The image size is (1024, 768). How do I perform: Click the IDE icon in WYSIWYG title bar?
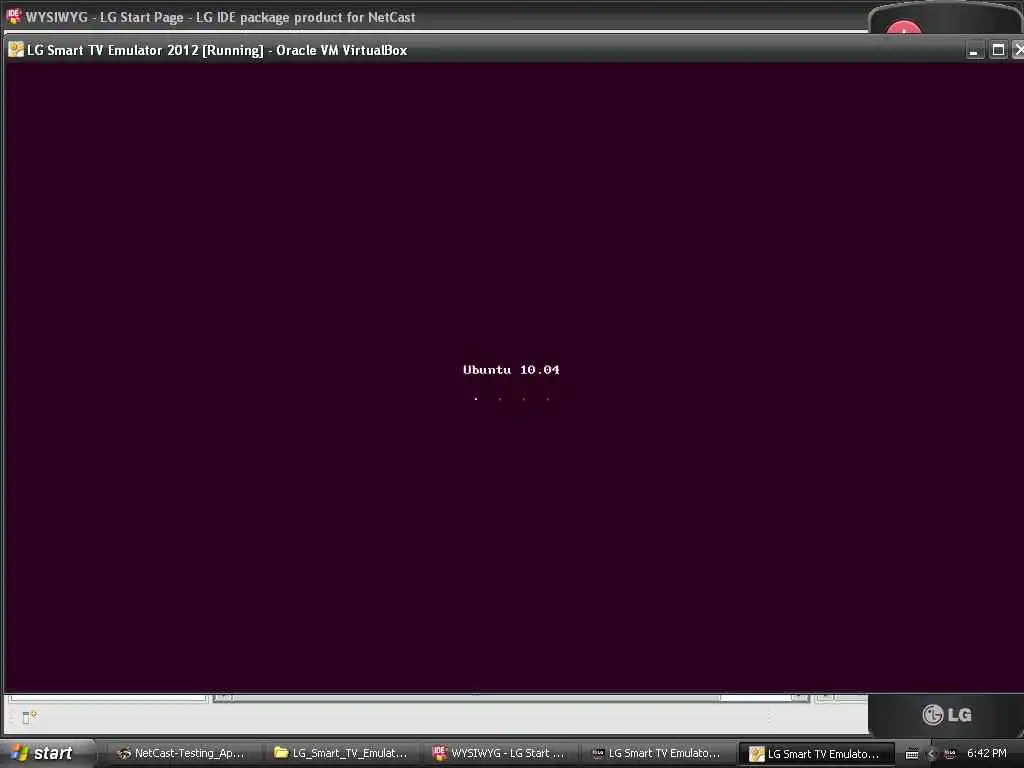tap(13, 16)
